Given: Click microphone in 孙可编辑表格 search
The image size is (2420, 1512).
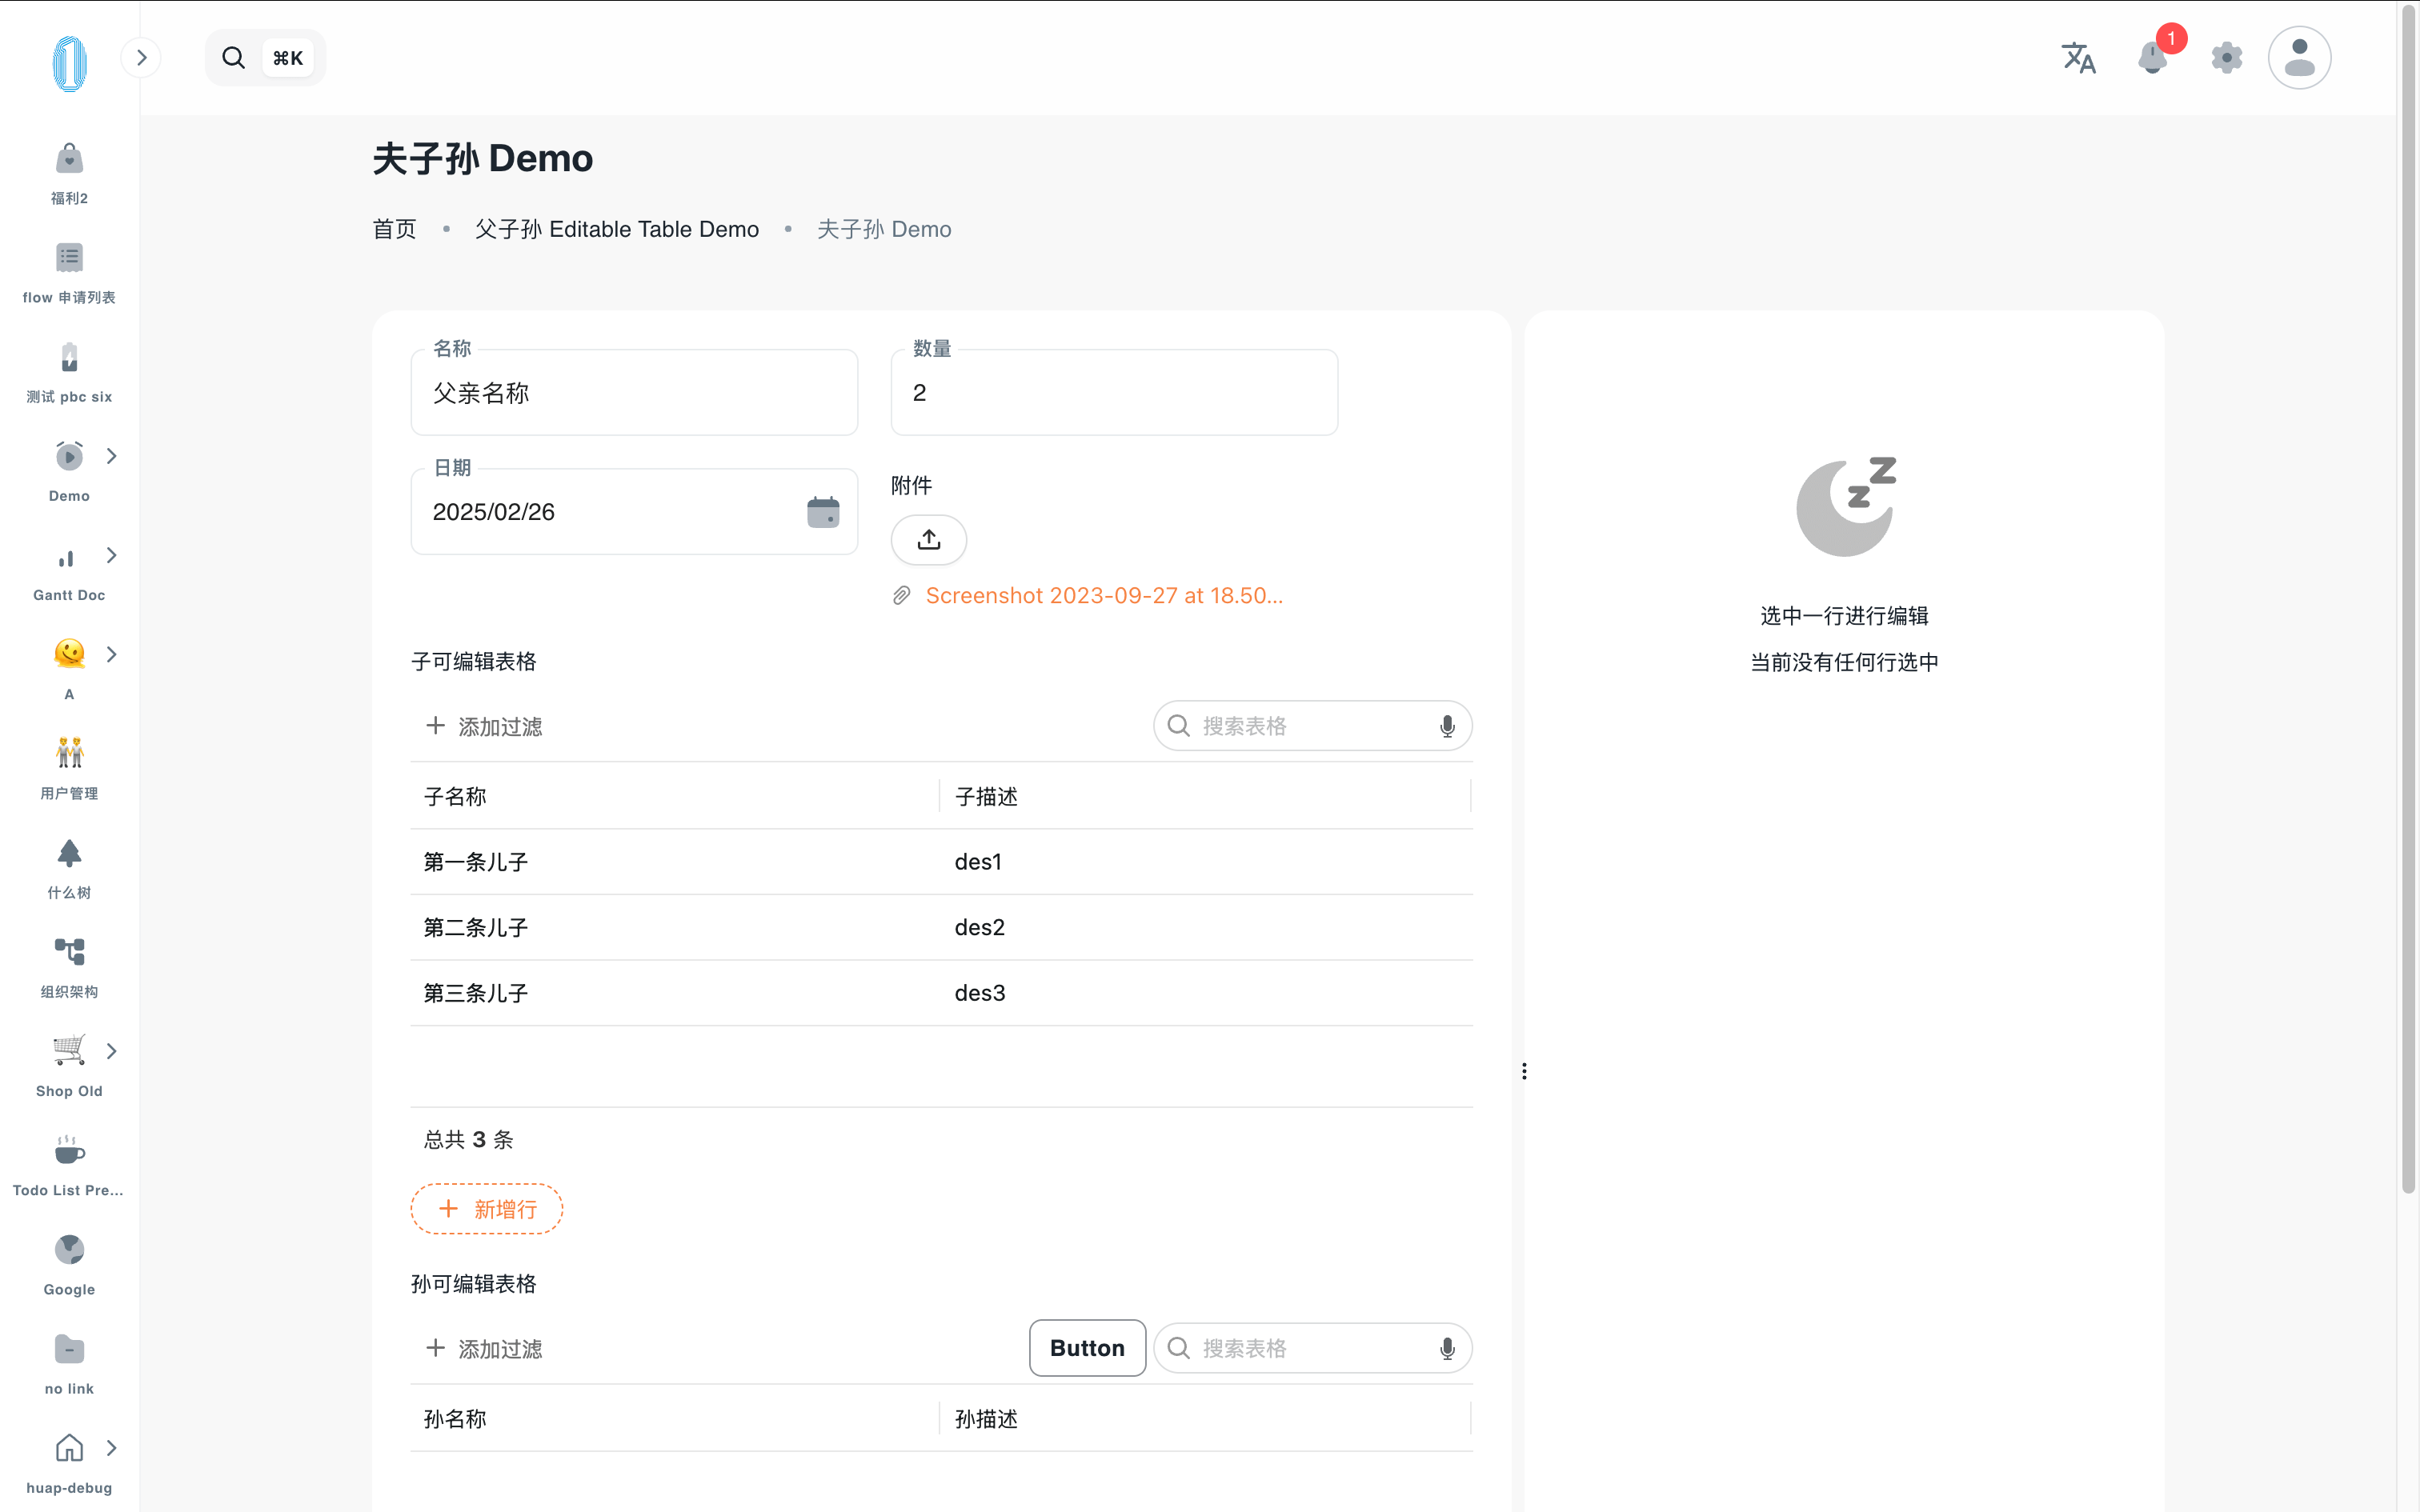Looking at the screenshot, I should 1447,1349.
